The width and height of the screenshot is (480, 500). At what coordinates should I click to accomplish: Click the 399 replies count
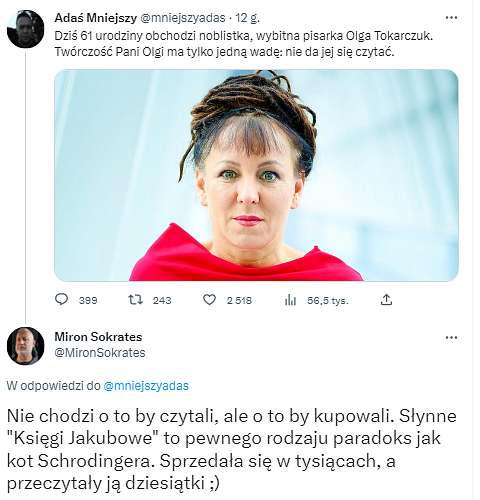click(x=88, y=301)
